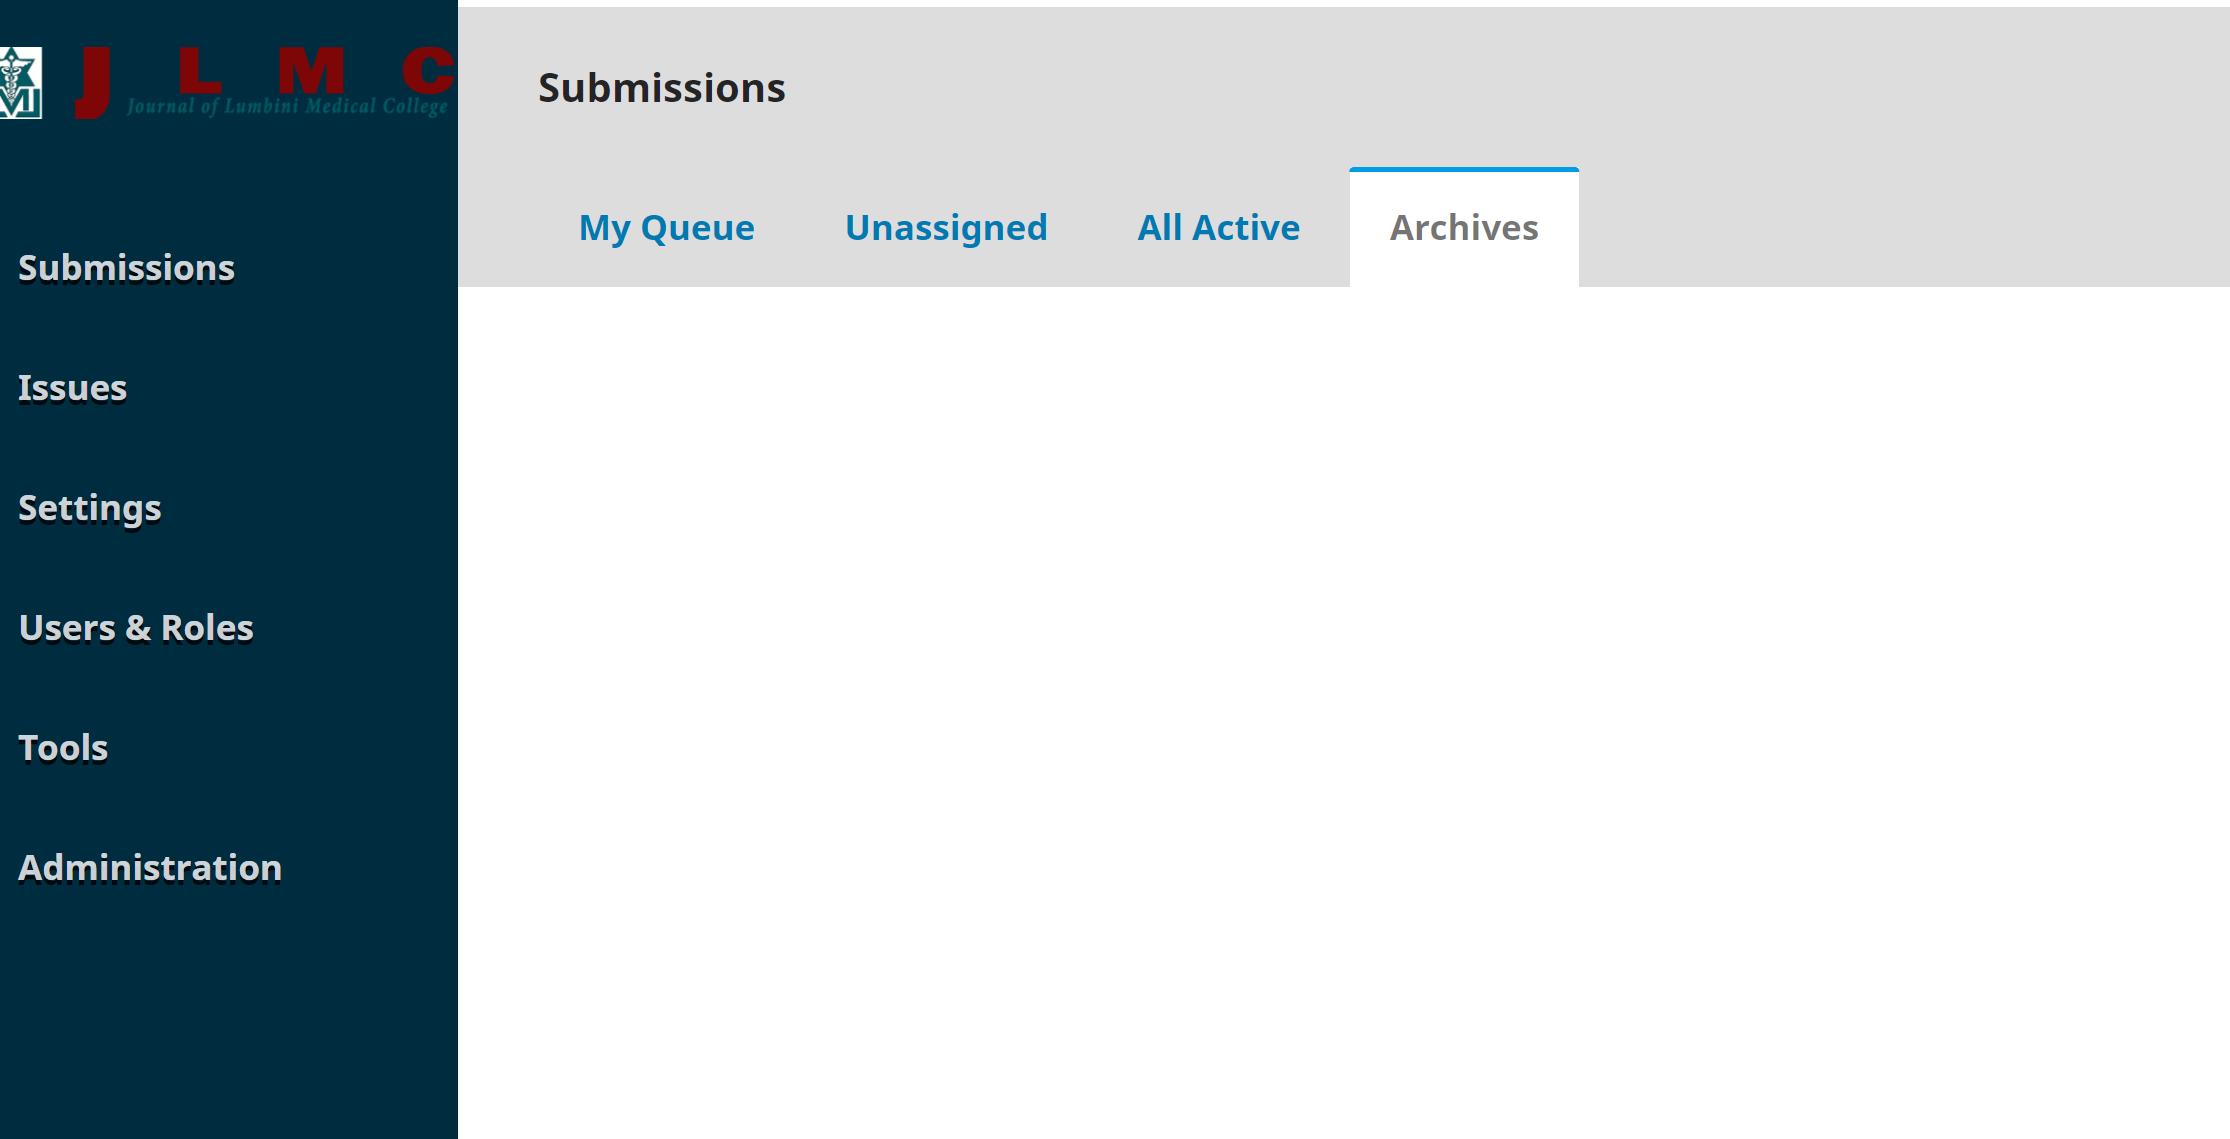This screenshot has height=1139, width=2230.
Task: Switch to the Unassigned tab
Action: click(946, 228)
